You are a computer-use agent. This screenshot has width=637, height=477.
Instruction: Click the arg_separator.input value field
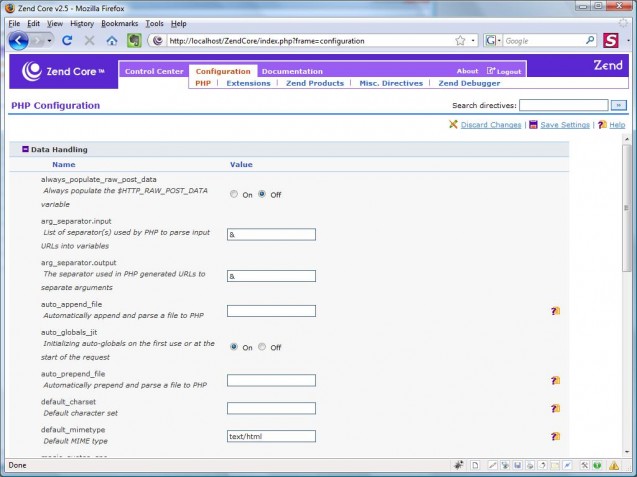271,234
